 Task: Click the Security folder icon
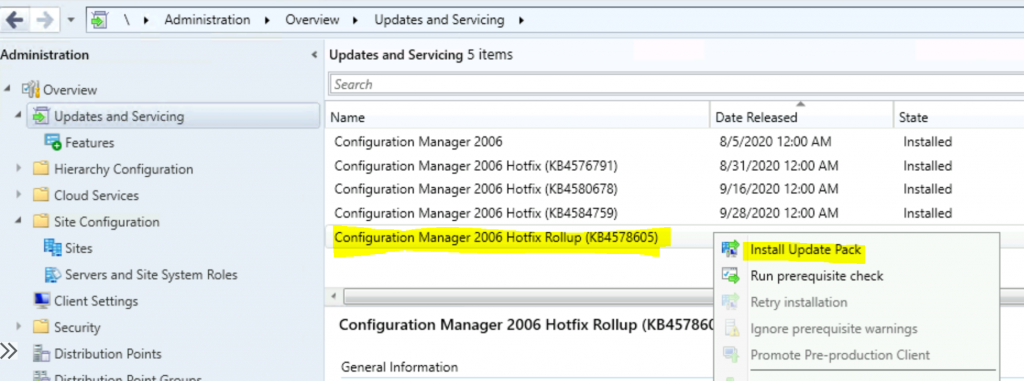click(41, 327)
